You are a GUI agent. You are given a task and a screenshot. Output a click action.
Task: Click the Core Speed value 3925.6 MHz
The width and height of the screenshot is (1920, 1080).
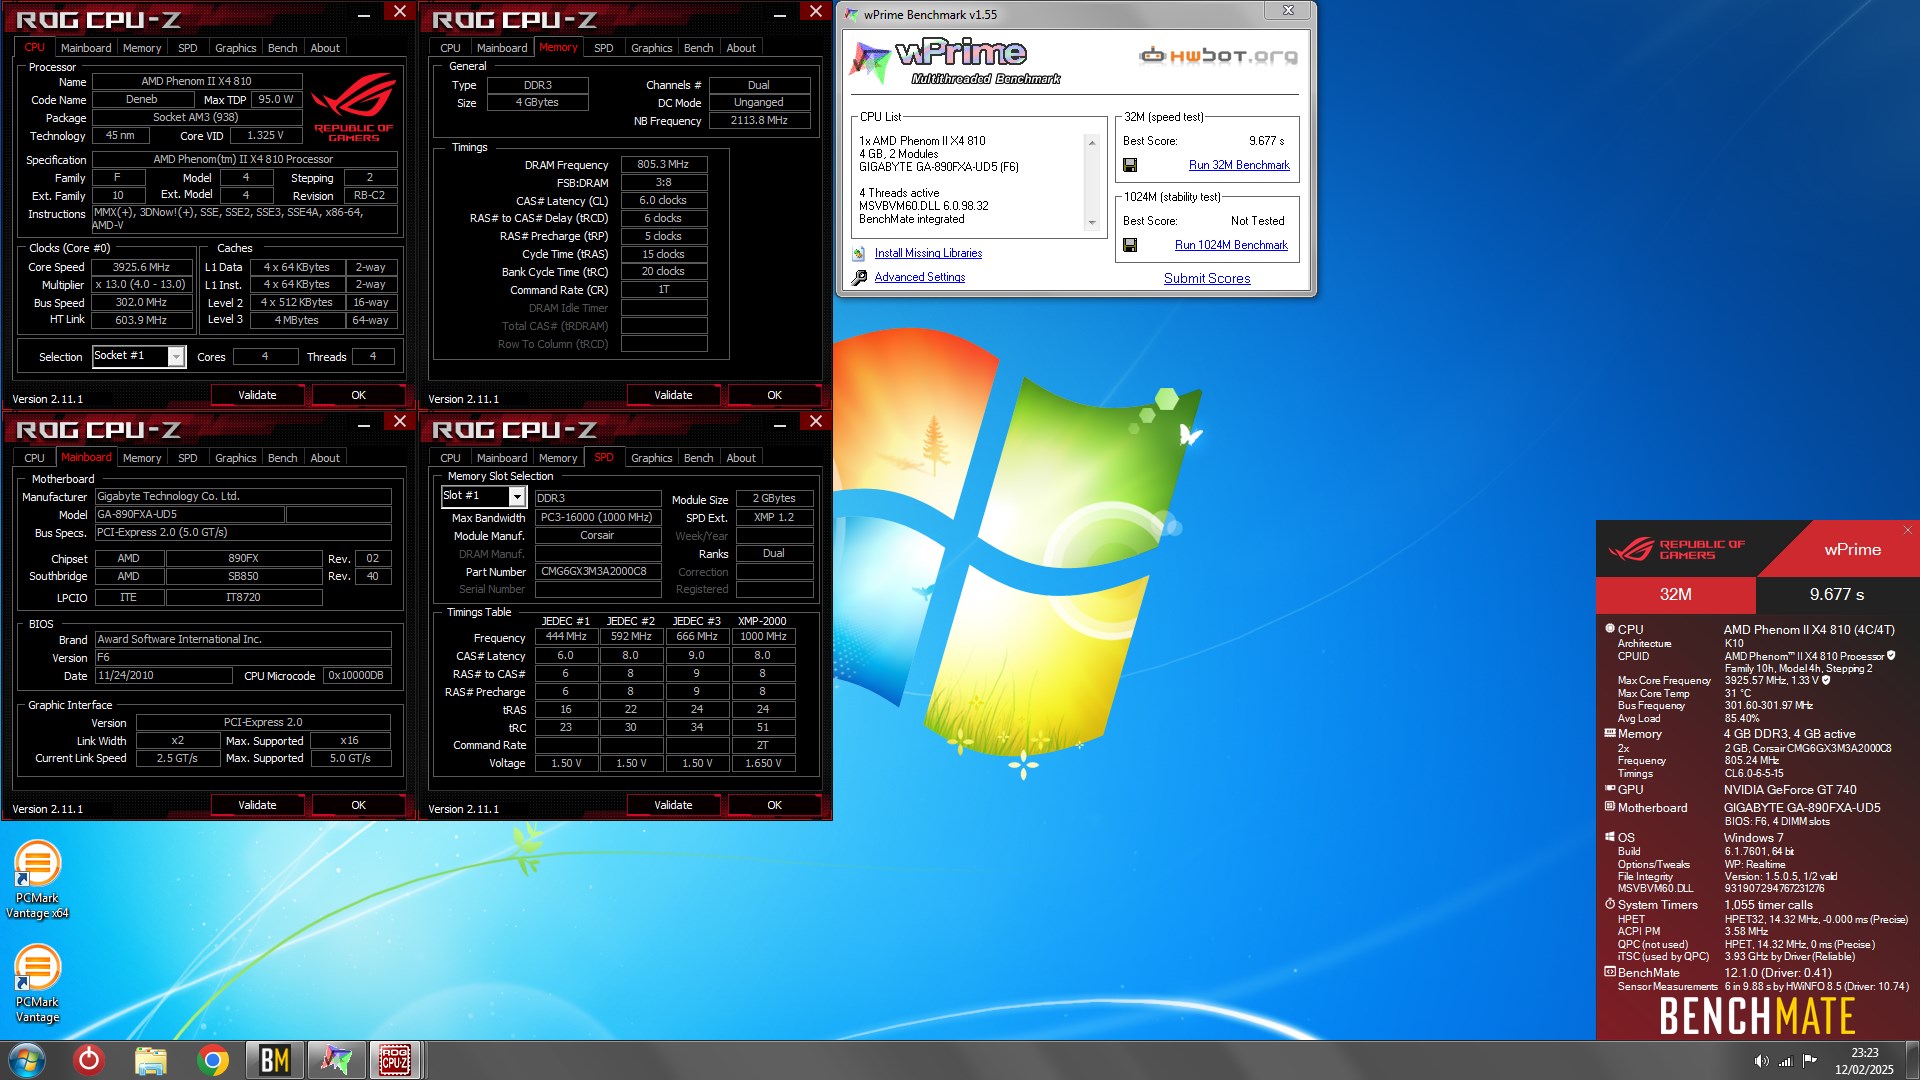[141, 267]
